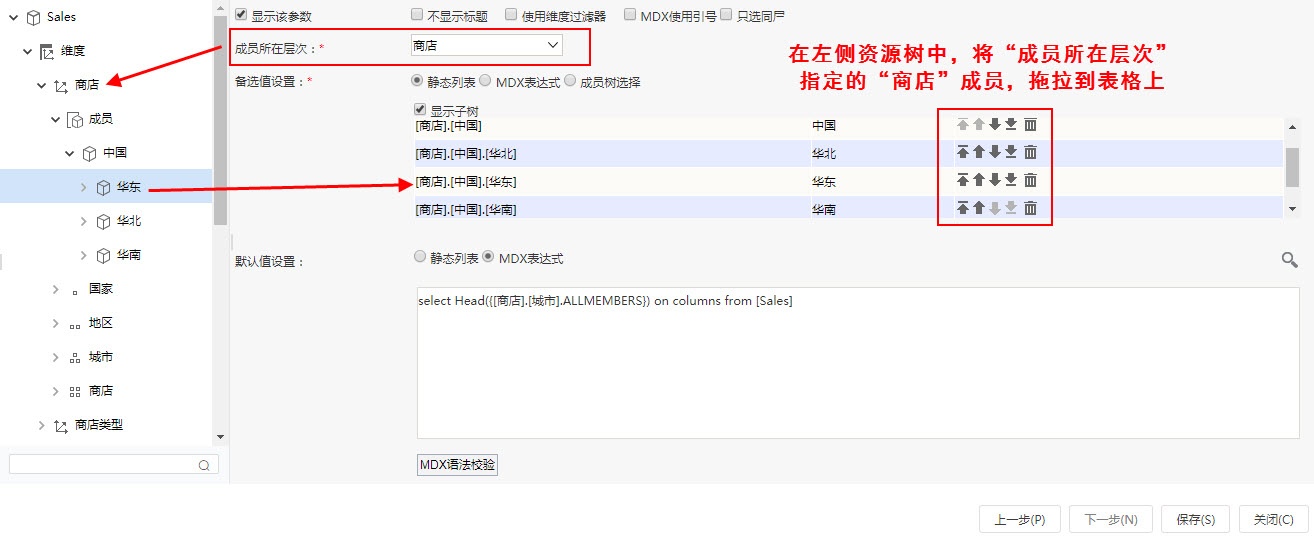The image size is (1314, 550).
Task: Delete the 华南 row
Action: click(x=1030, y=208)
